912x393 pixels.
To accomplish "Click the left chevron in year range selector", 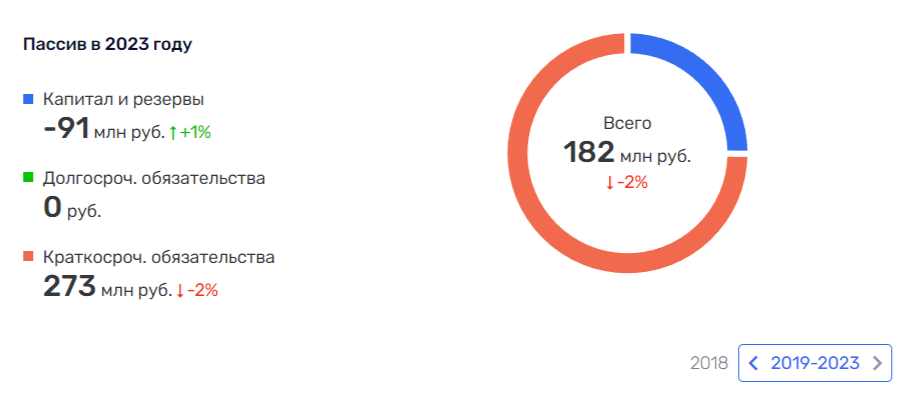I will pos(754,363).
